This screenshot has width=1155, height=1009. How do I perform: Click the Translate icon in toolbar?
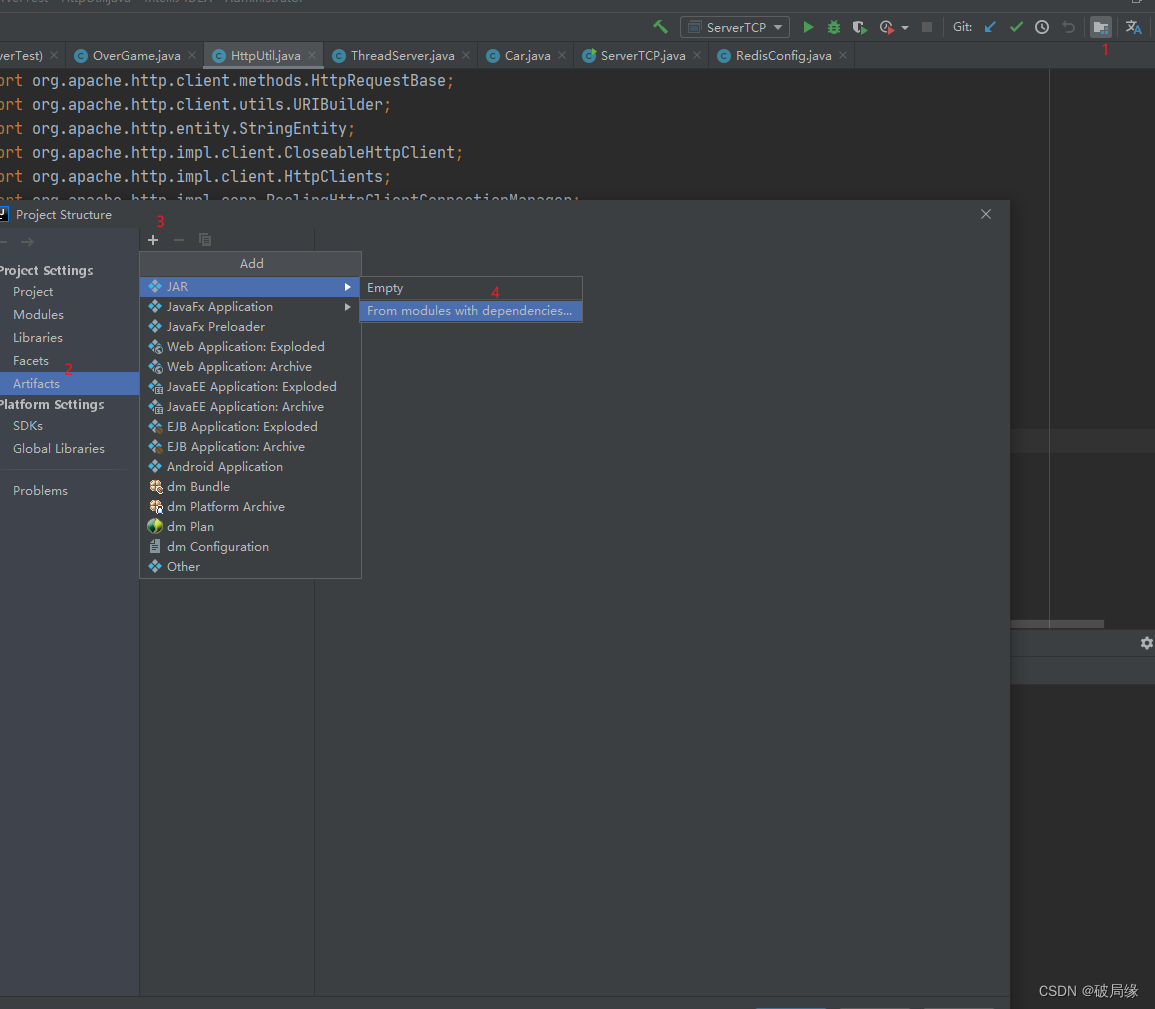point(1133,27)
